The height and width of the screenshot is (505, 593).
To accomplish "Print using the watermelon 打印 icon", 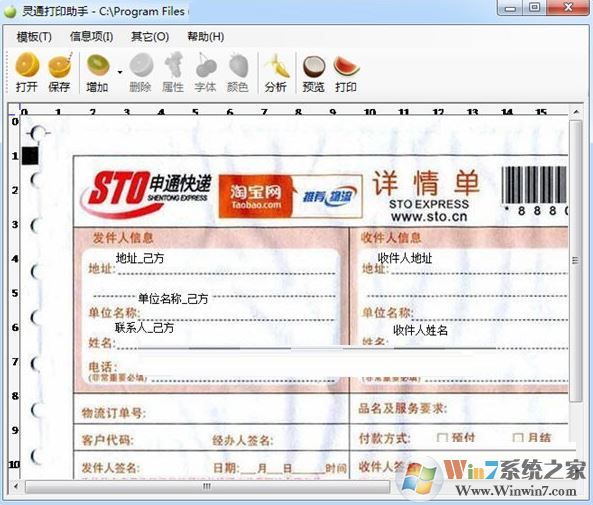I will 346,72.
